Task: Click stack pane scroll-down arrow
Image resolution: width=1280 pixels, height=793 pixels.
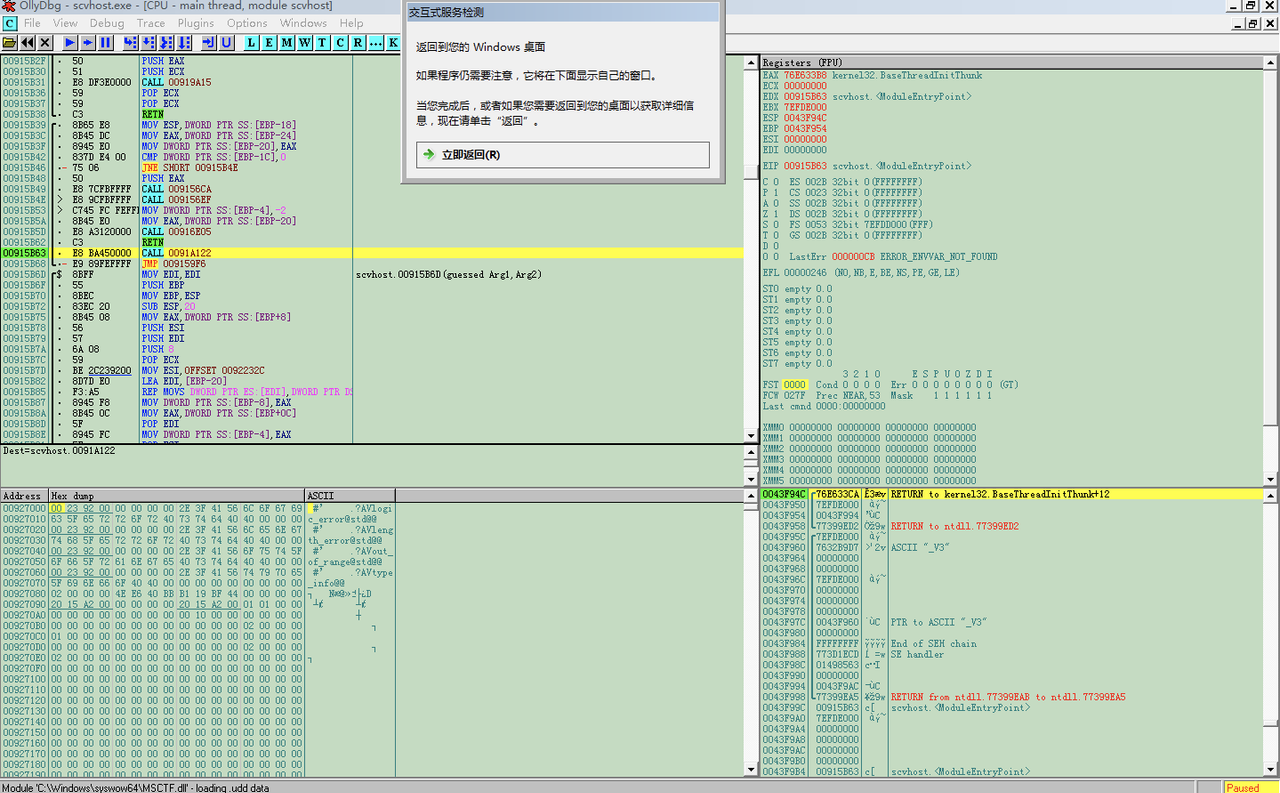Action: [1270, 770]
